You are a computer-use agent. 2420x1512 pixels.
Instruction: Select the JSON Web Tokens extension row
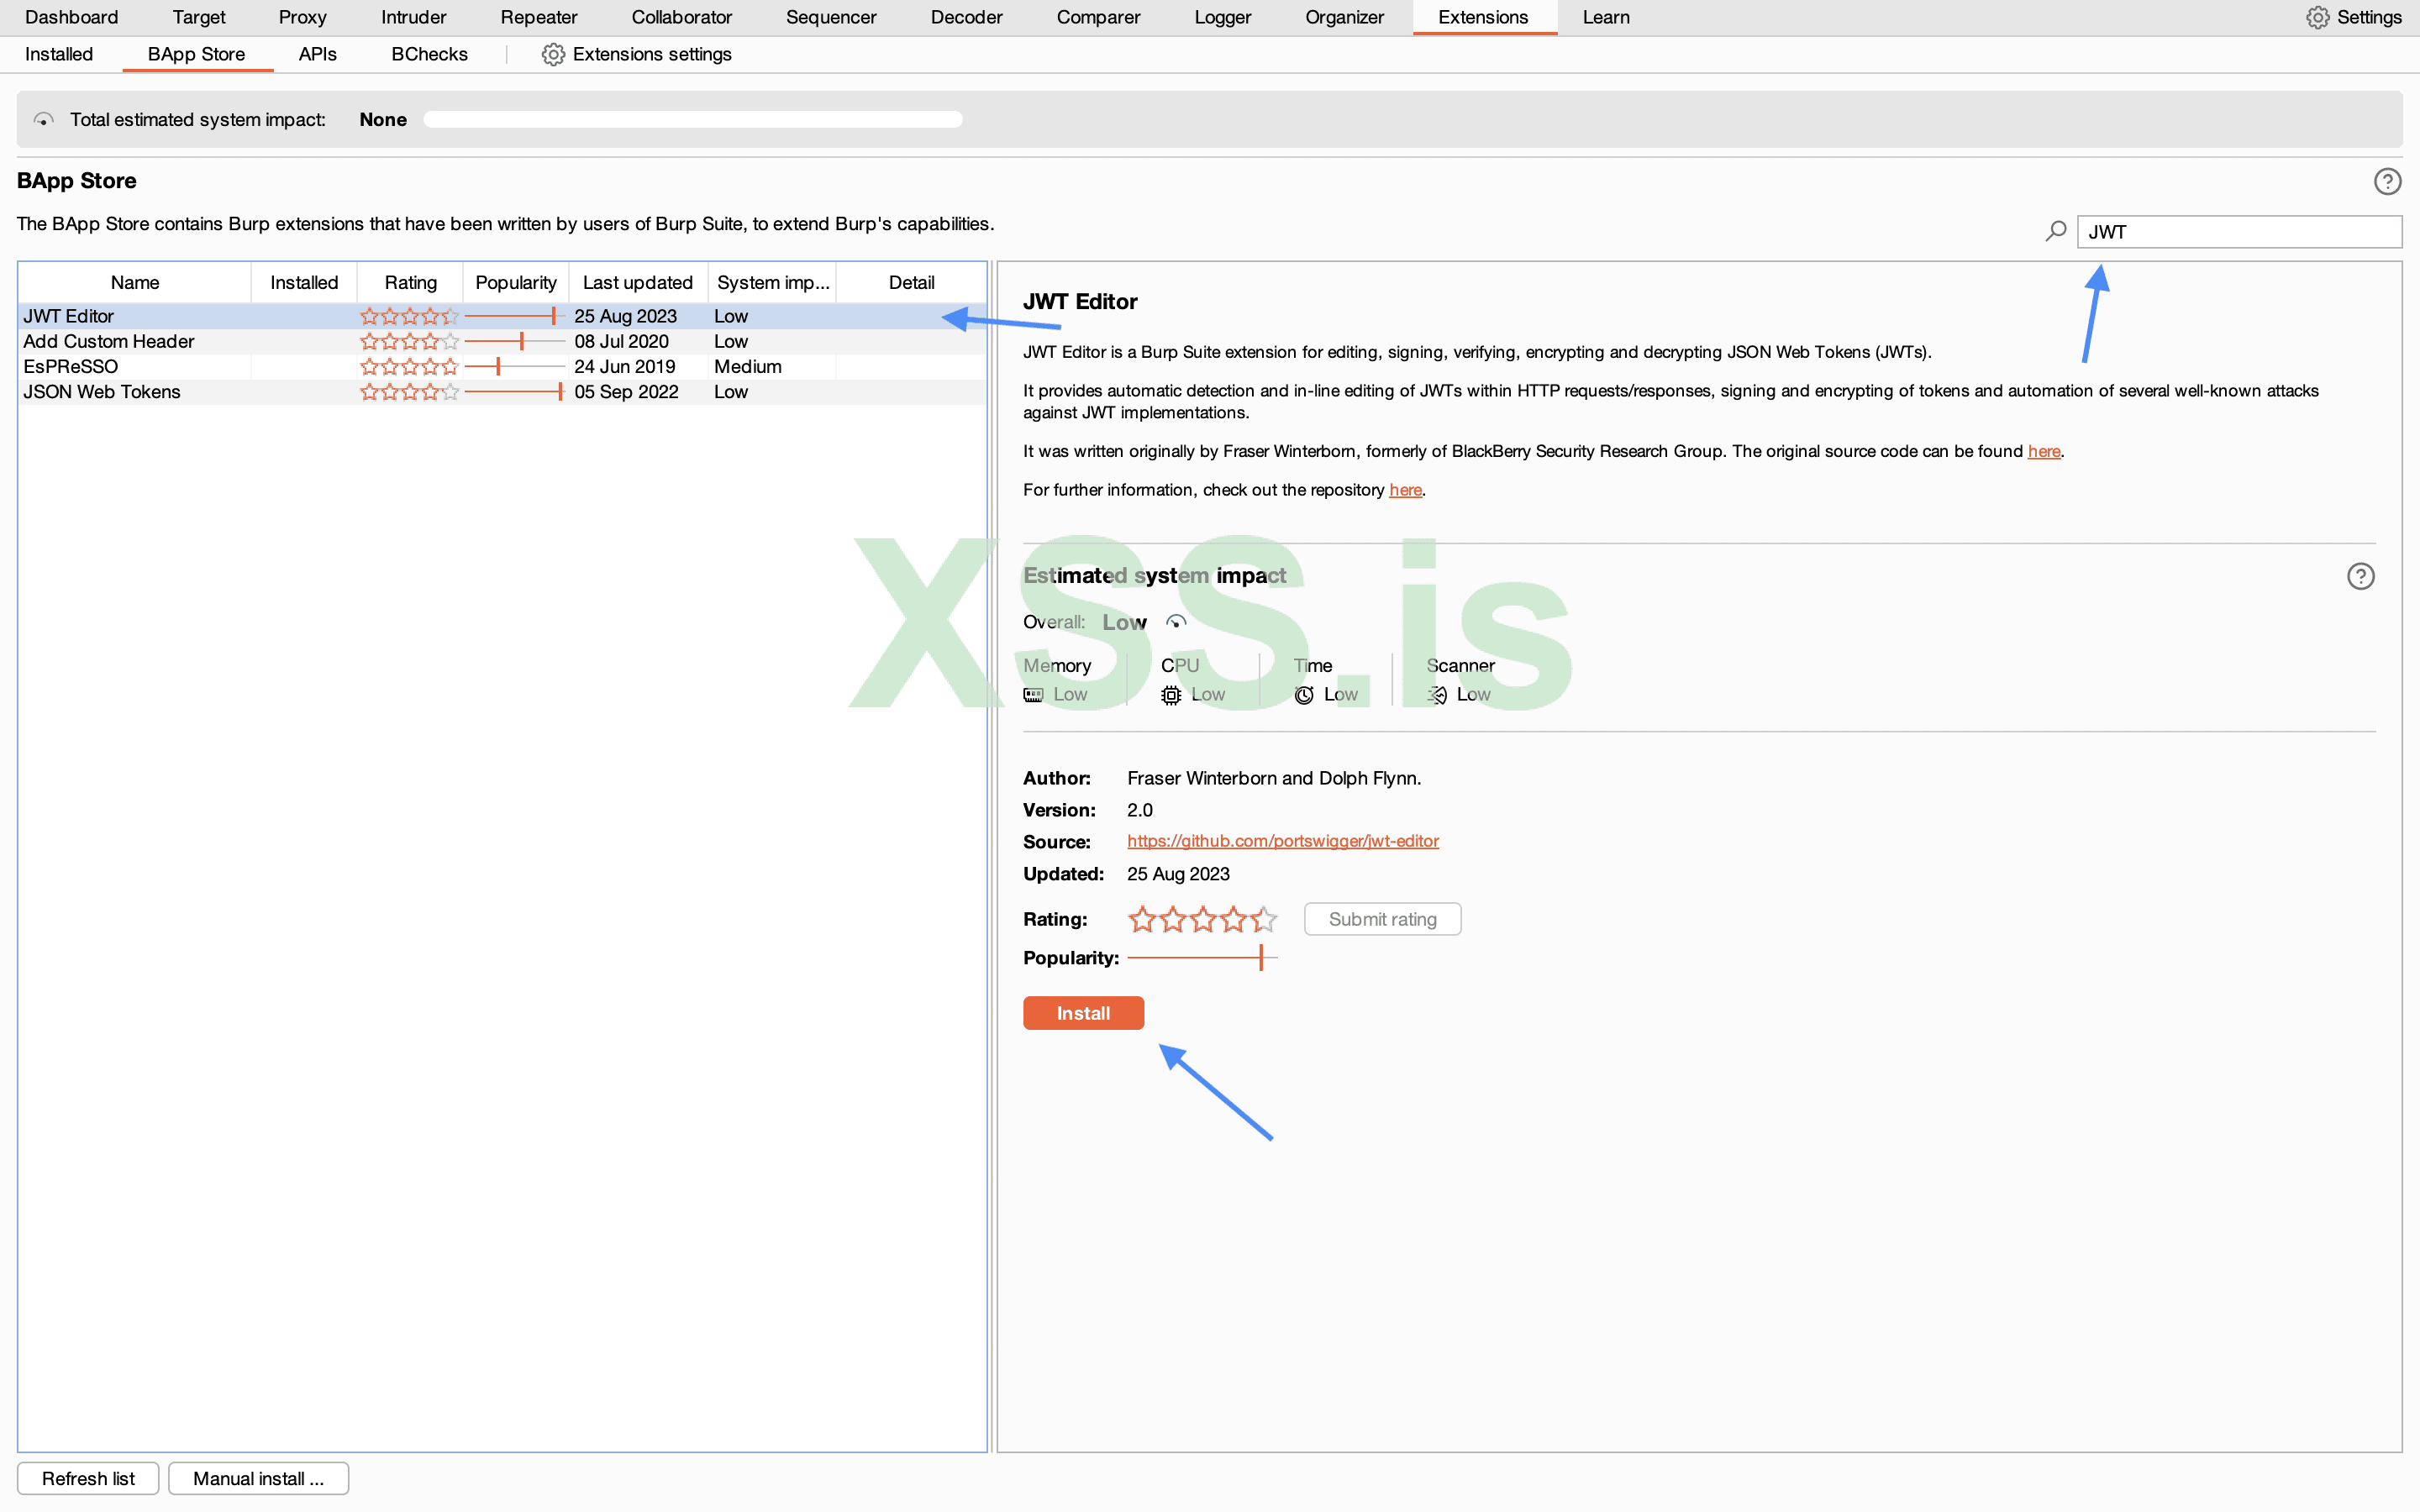(102, 392)
